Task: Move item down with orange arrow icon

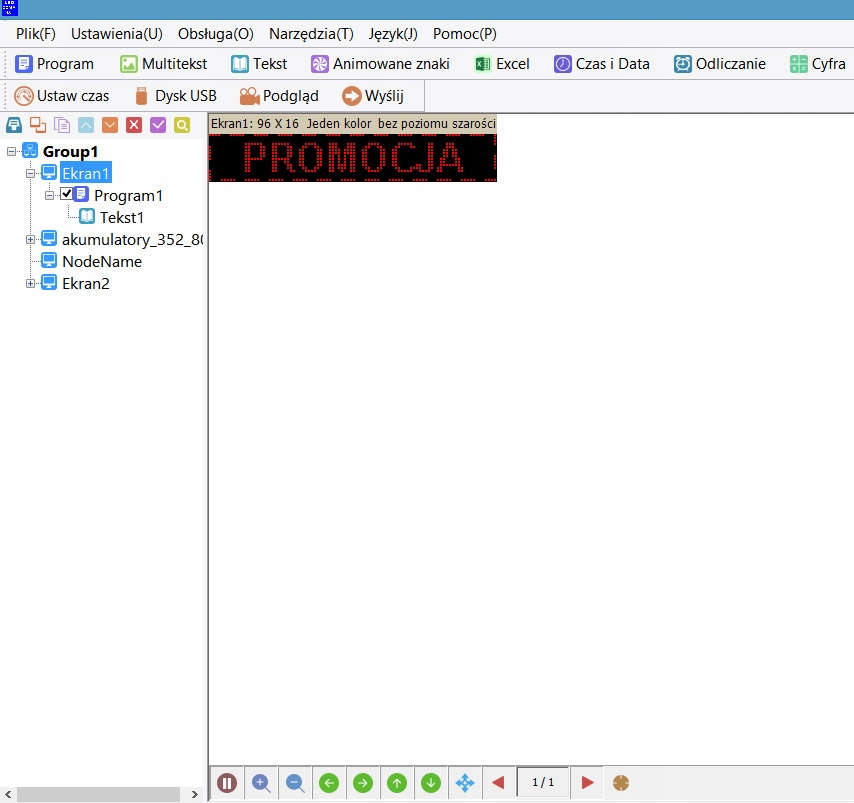Action: 110,125
